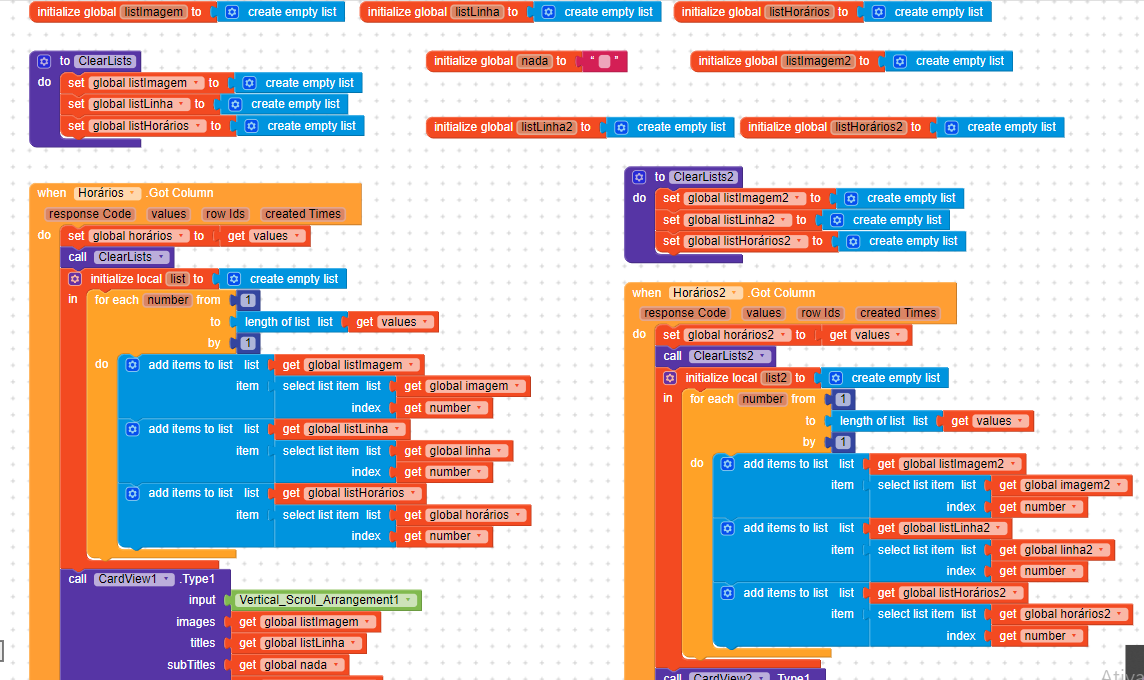Edit the 'from' start value in Horários2 loop

tap(843, 400)
